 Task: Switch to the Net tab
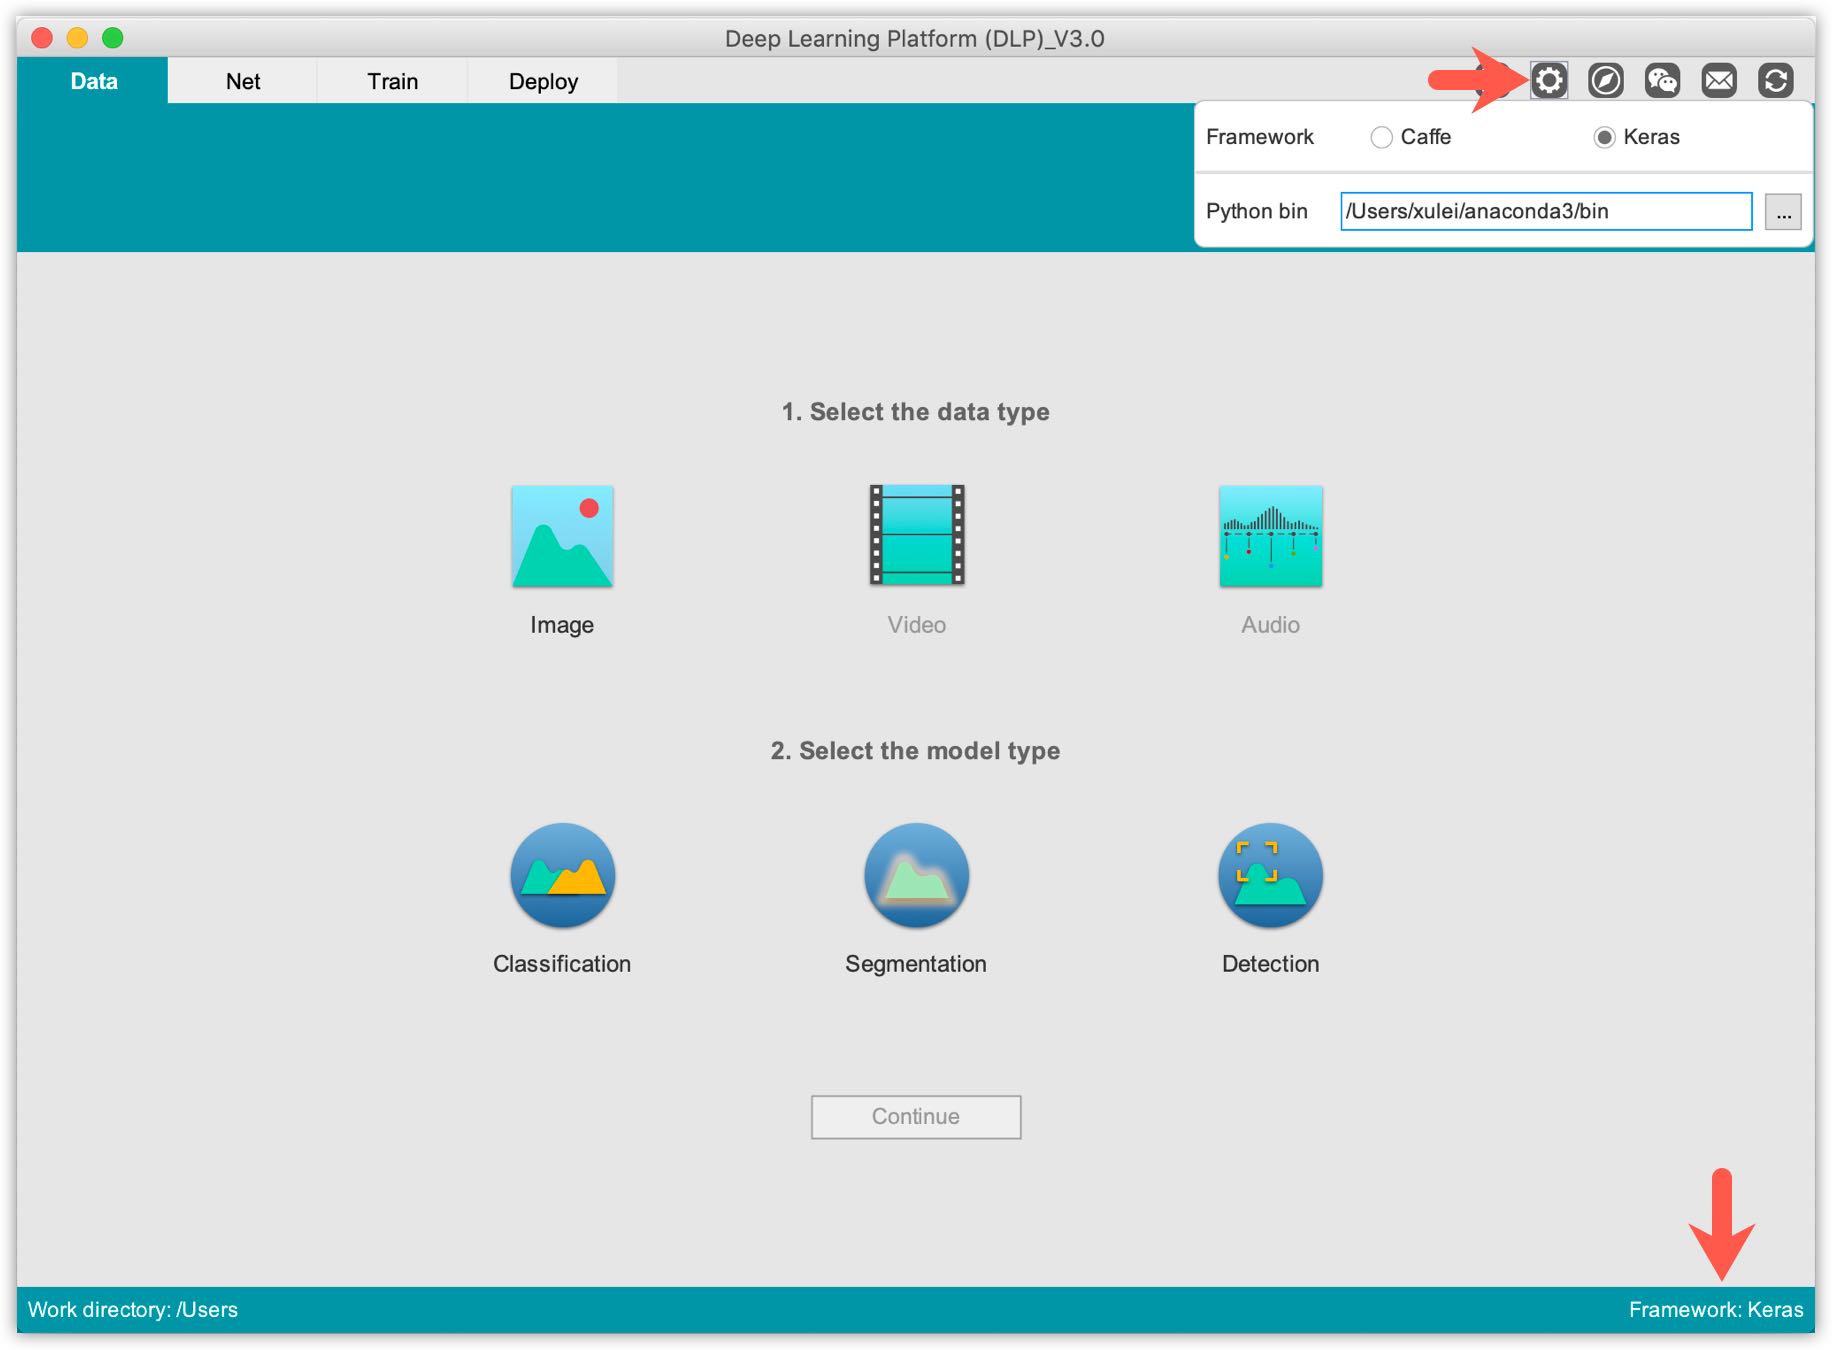[x=243, y=81]
